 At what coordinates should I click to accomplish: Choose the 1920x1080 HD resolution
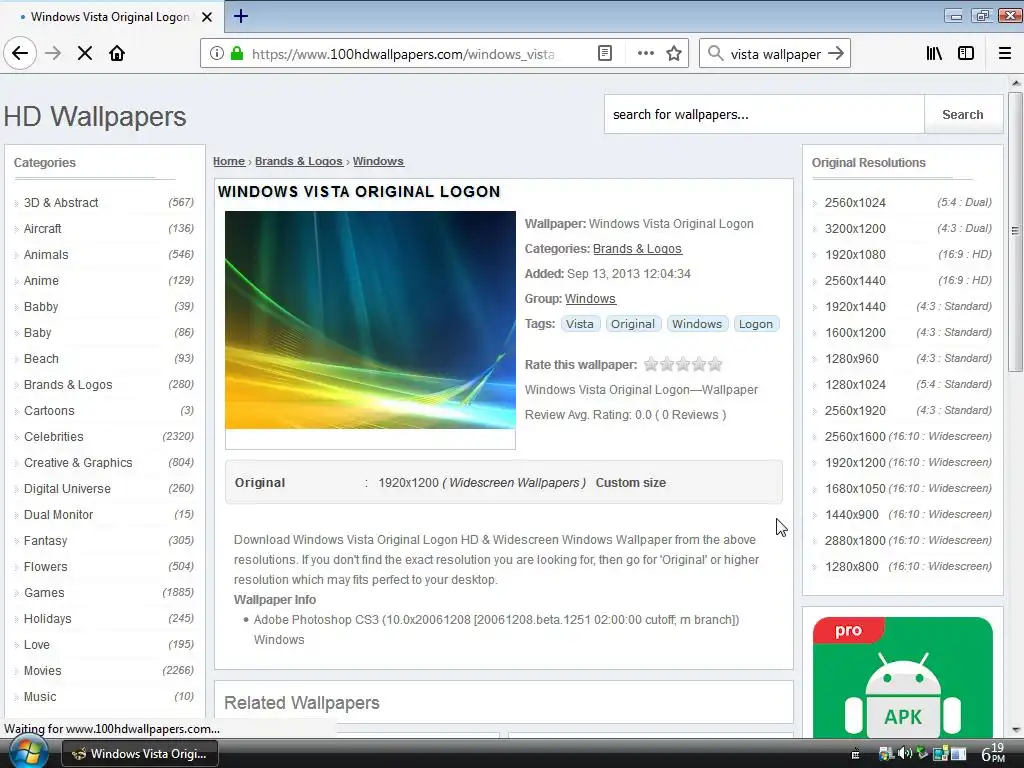point(855,255)
